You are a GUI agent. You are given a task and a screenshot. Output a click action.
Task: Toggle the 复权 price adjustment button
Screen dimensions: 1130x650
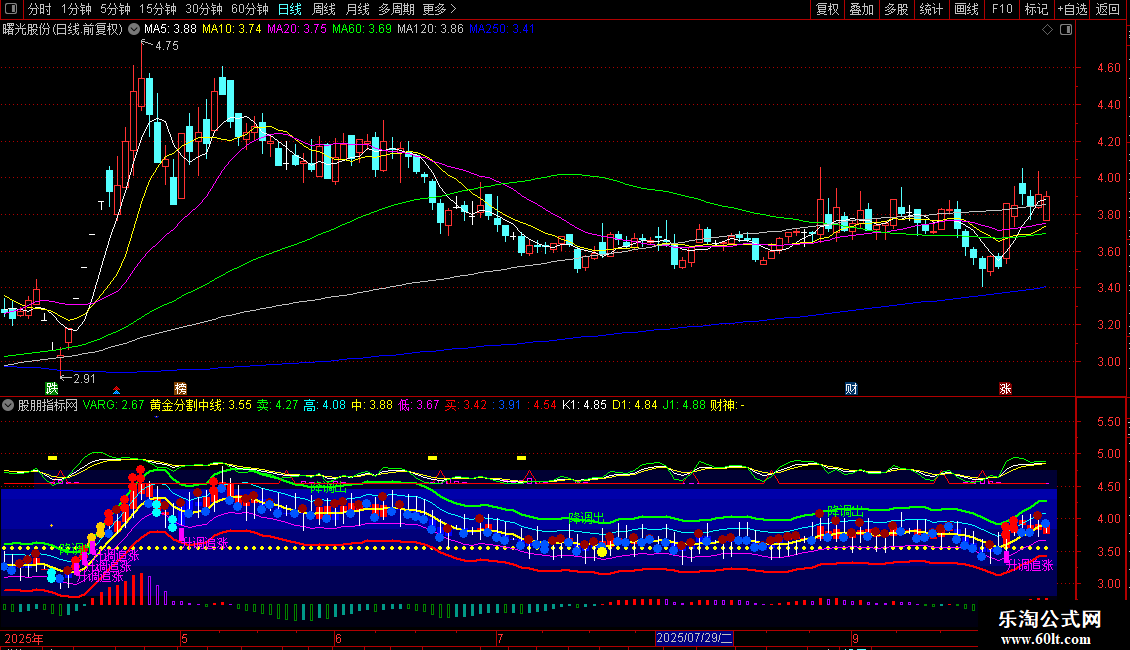coord(827,9)
